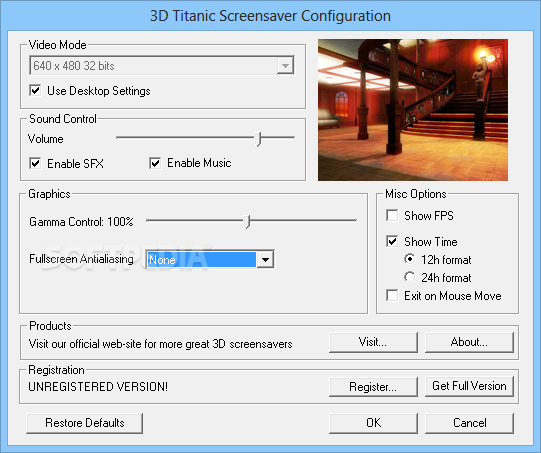Click the Get Full Version button
The image size is (541, 453).
click(x=469, y=386)
